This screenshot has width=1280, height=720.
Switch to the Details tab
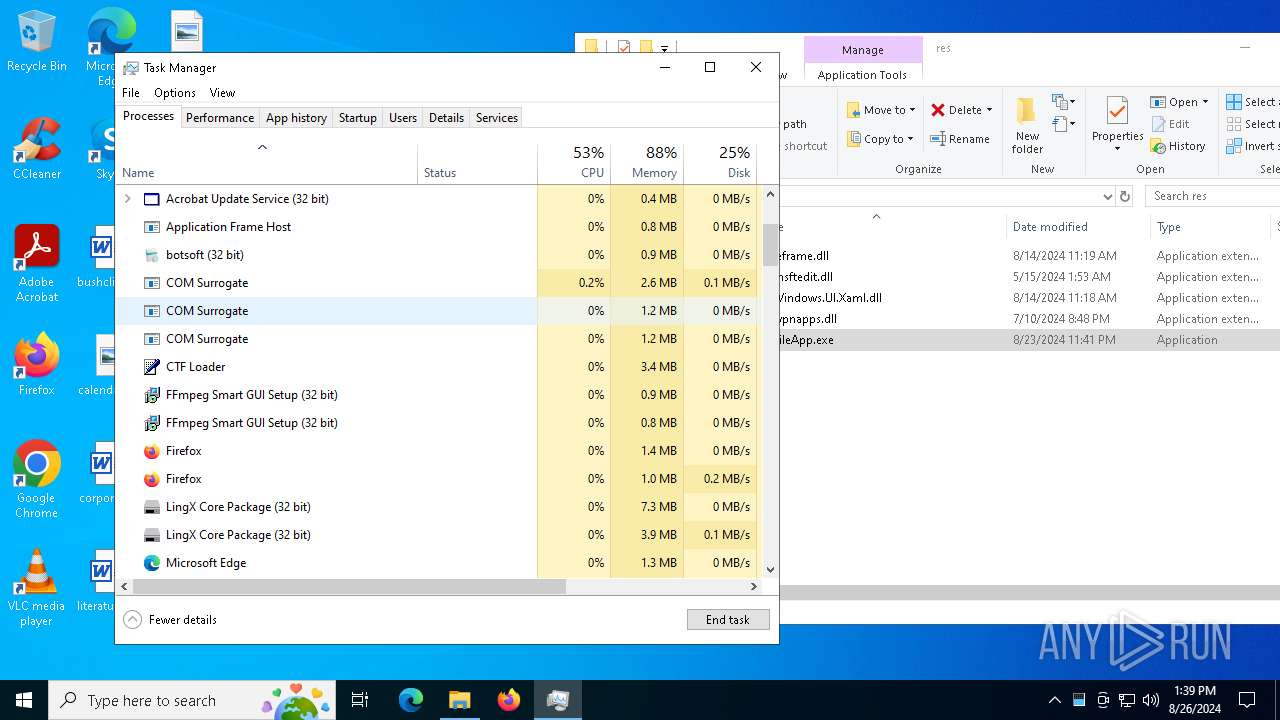click(x=446, y=117)
